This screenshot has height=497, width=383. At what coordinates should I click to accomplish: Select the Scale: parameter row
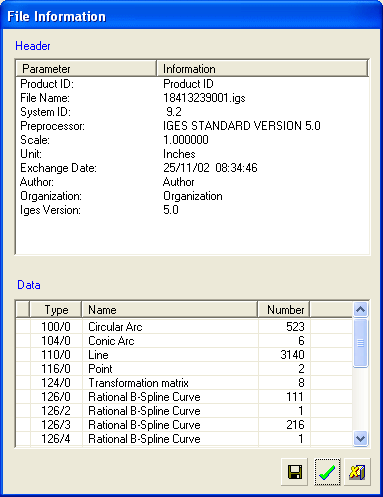(x=192, y=140)
